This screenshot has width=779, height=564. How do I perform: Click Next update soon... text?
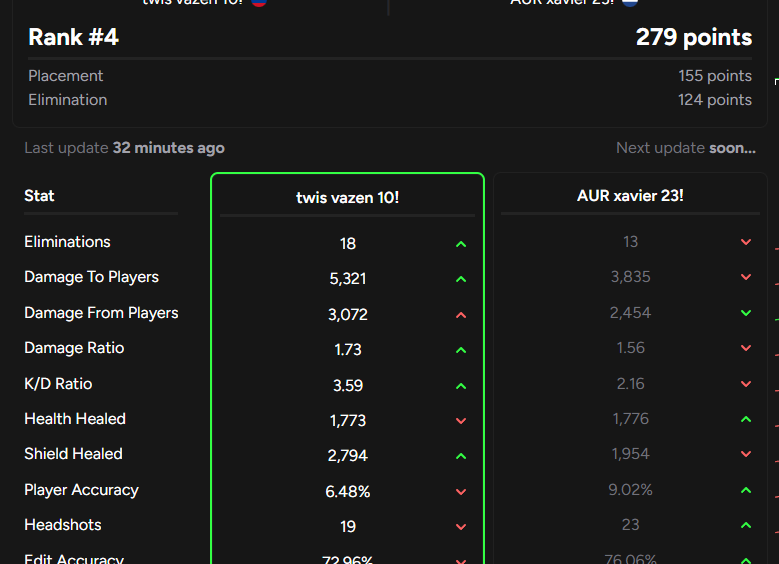686,148
